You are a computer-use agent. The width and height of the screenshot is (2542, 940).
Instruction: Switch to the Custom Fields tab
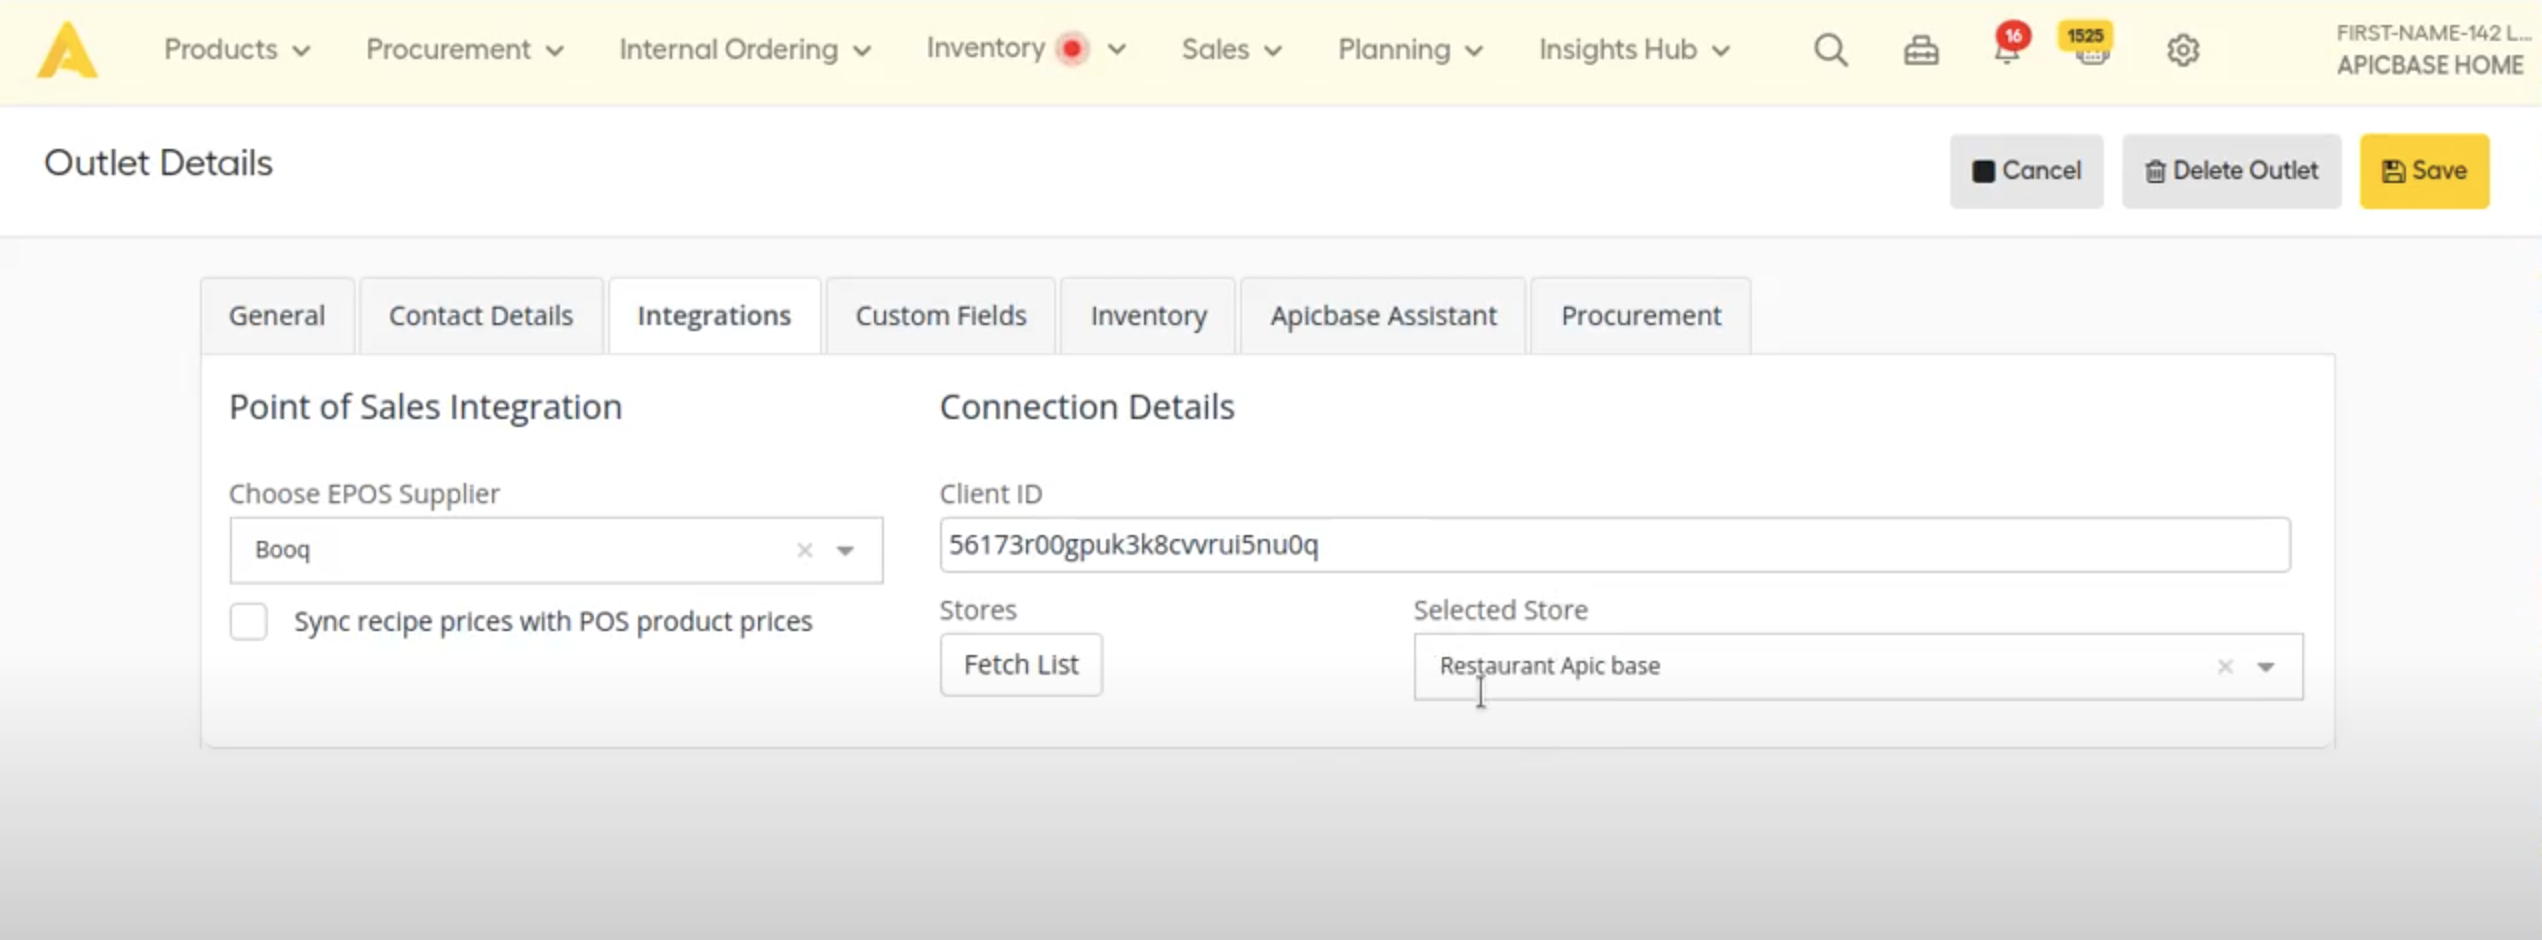pos(940,316)
